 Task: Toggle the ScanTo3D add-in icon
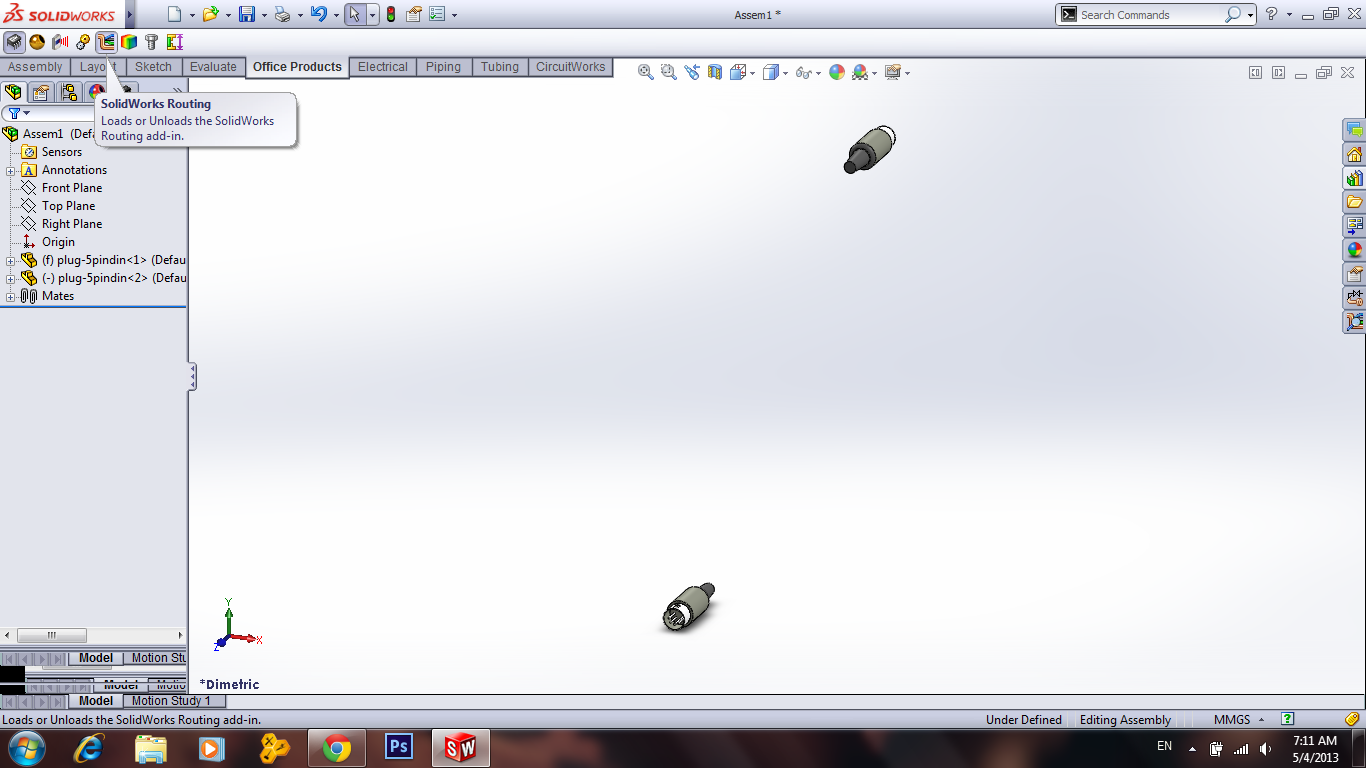point(60,42)
